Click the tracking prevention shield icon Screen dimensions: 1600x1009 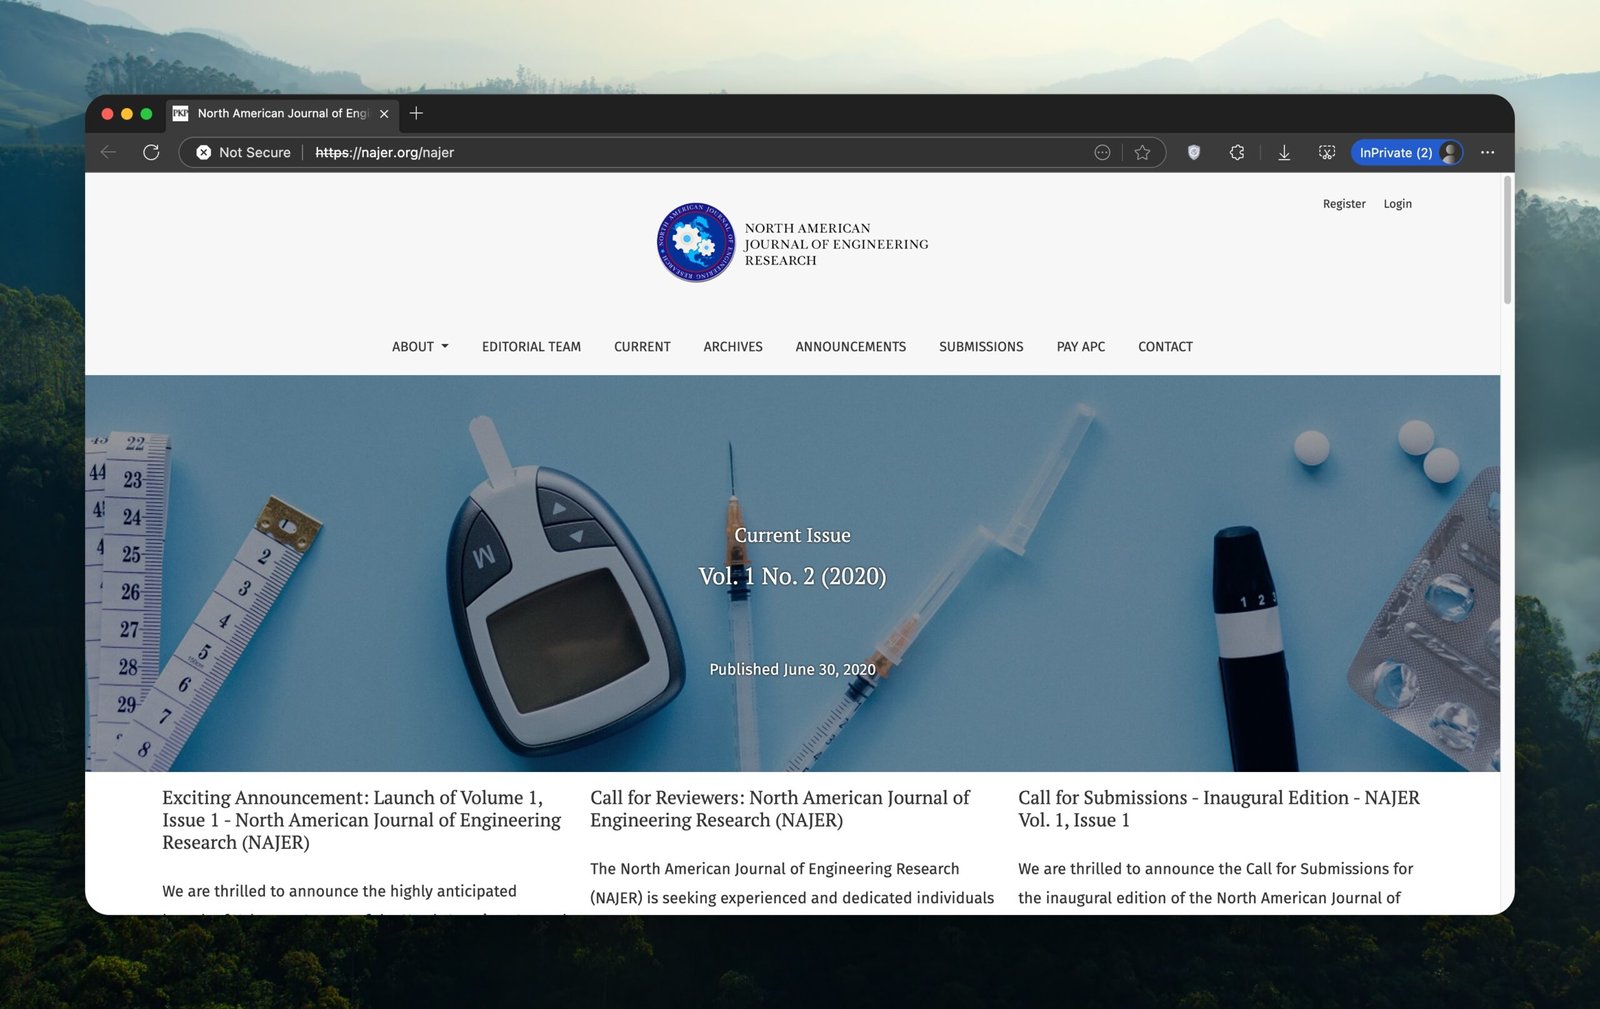coord(1193,152)
